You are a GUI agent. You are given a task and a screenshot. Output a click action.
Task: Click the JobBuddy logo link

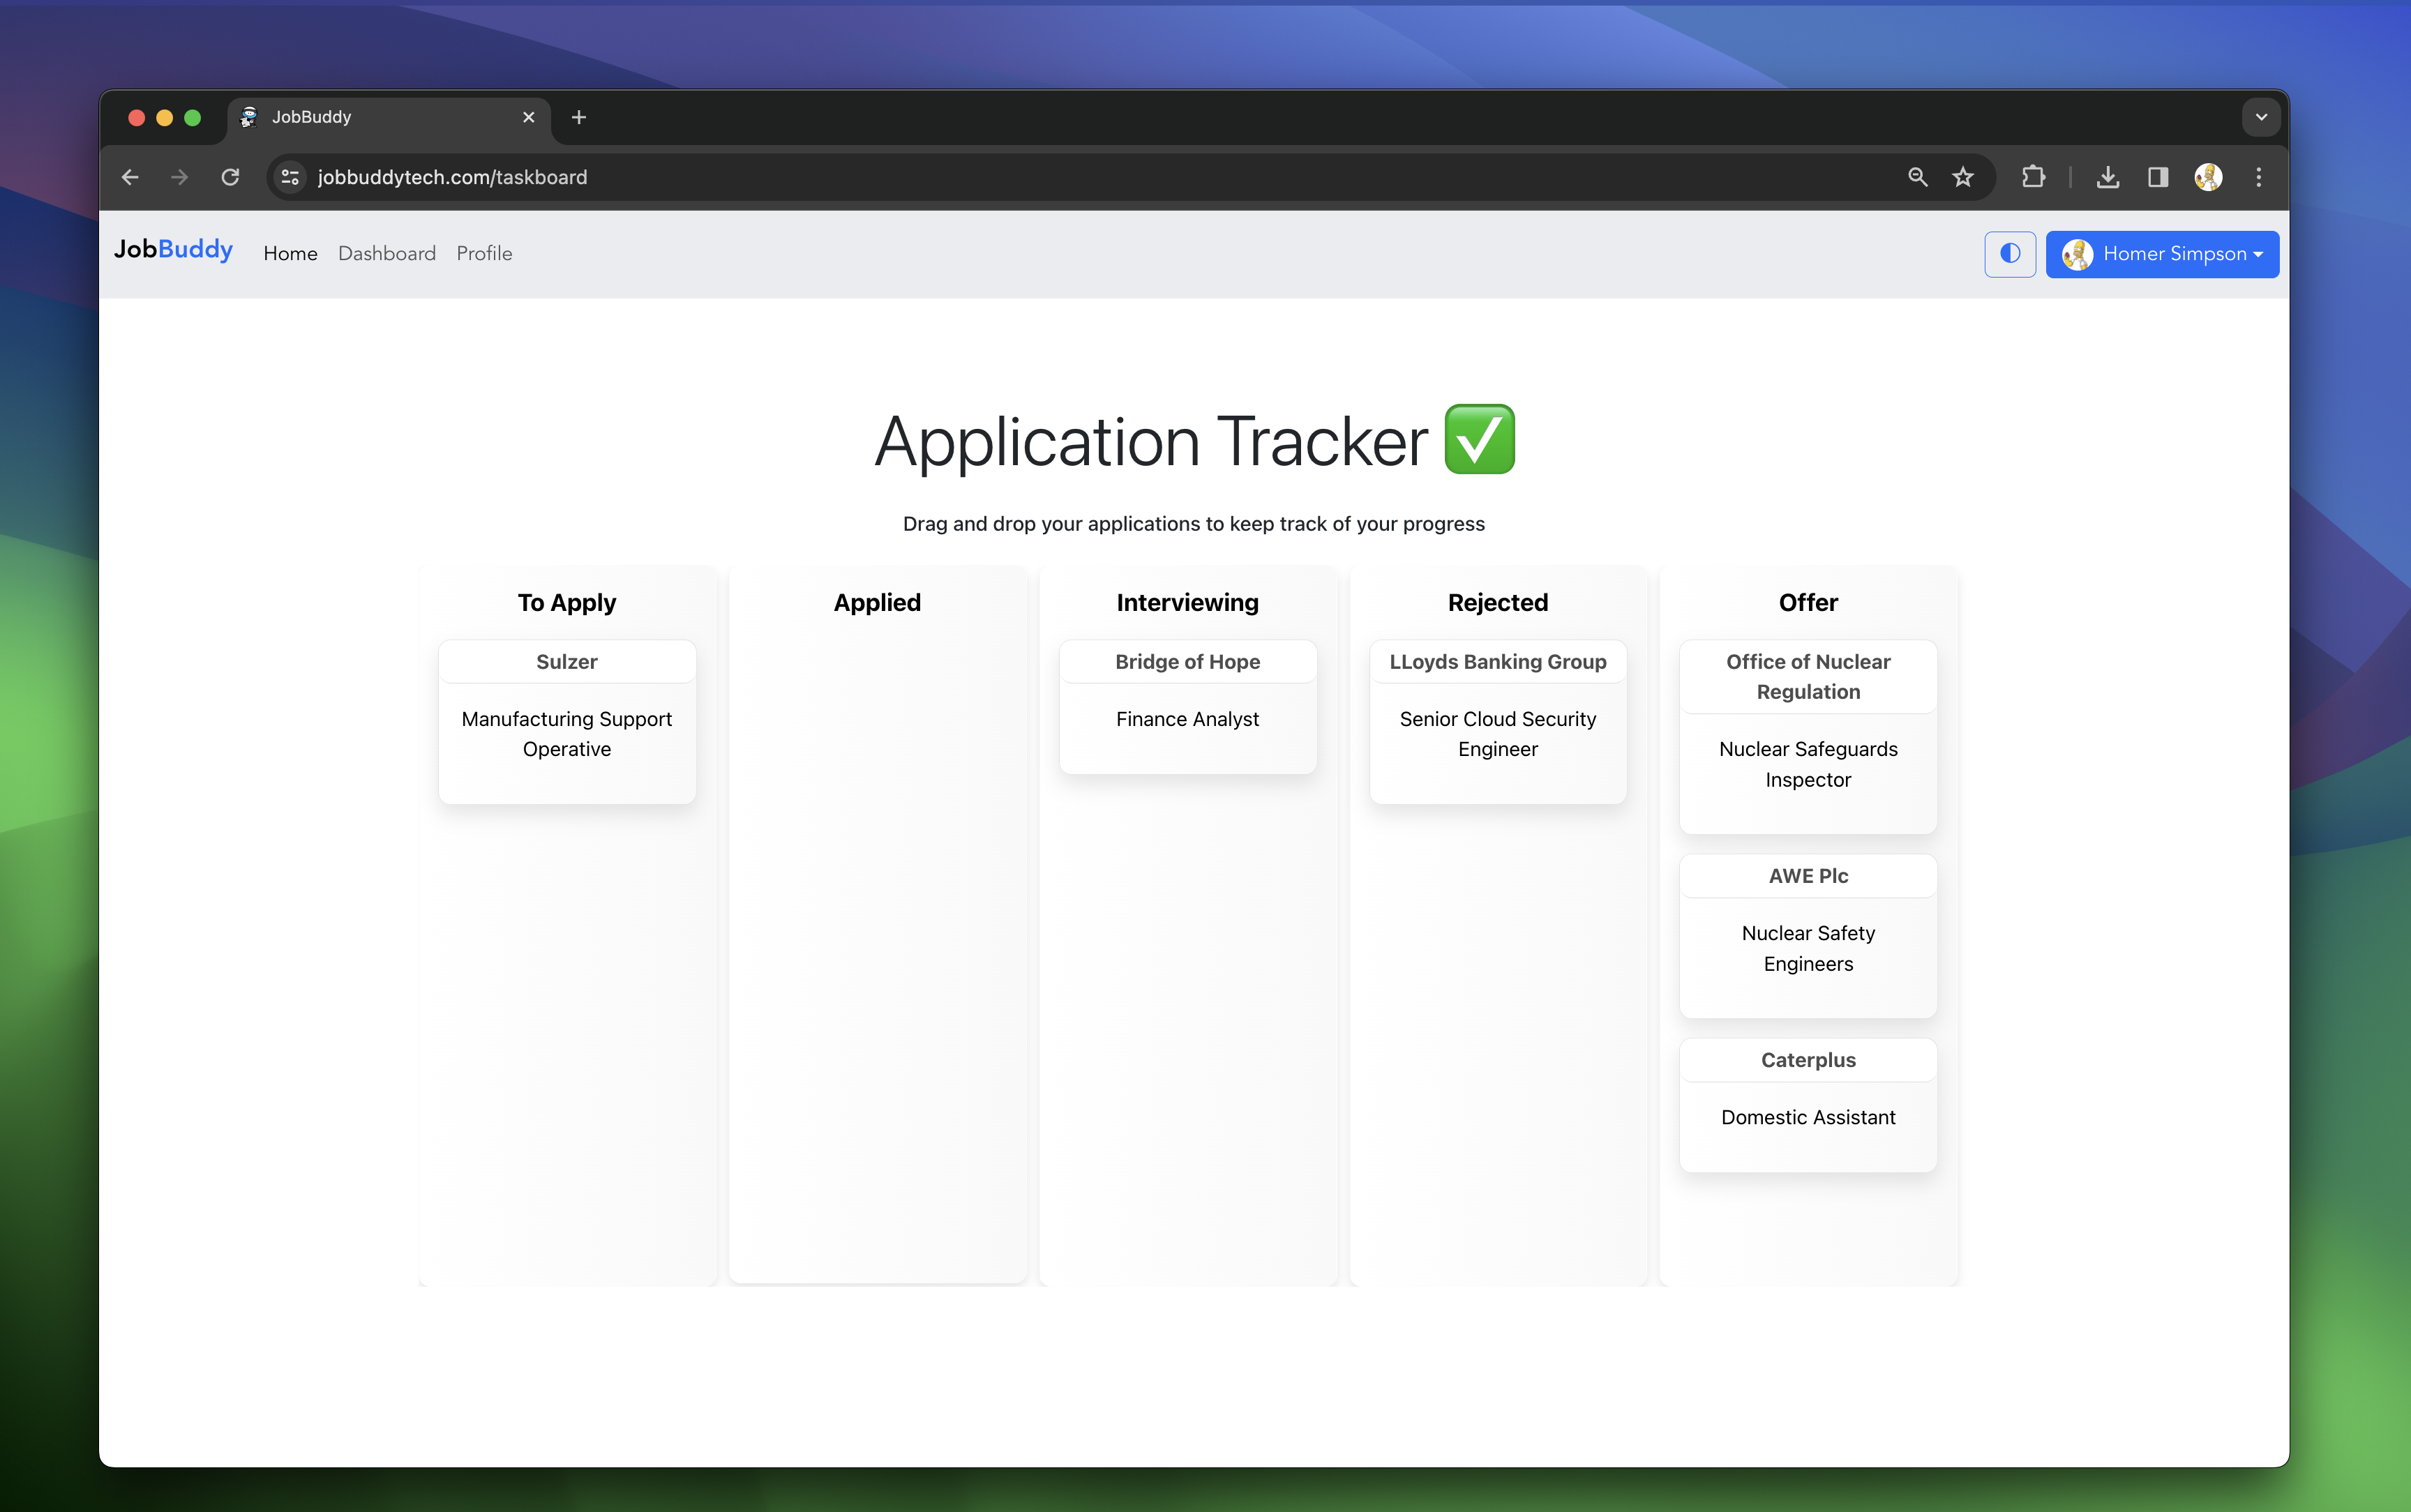click(173, 250)
